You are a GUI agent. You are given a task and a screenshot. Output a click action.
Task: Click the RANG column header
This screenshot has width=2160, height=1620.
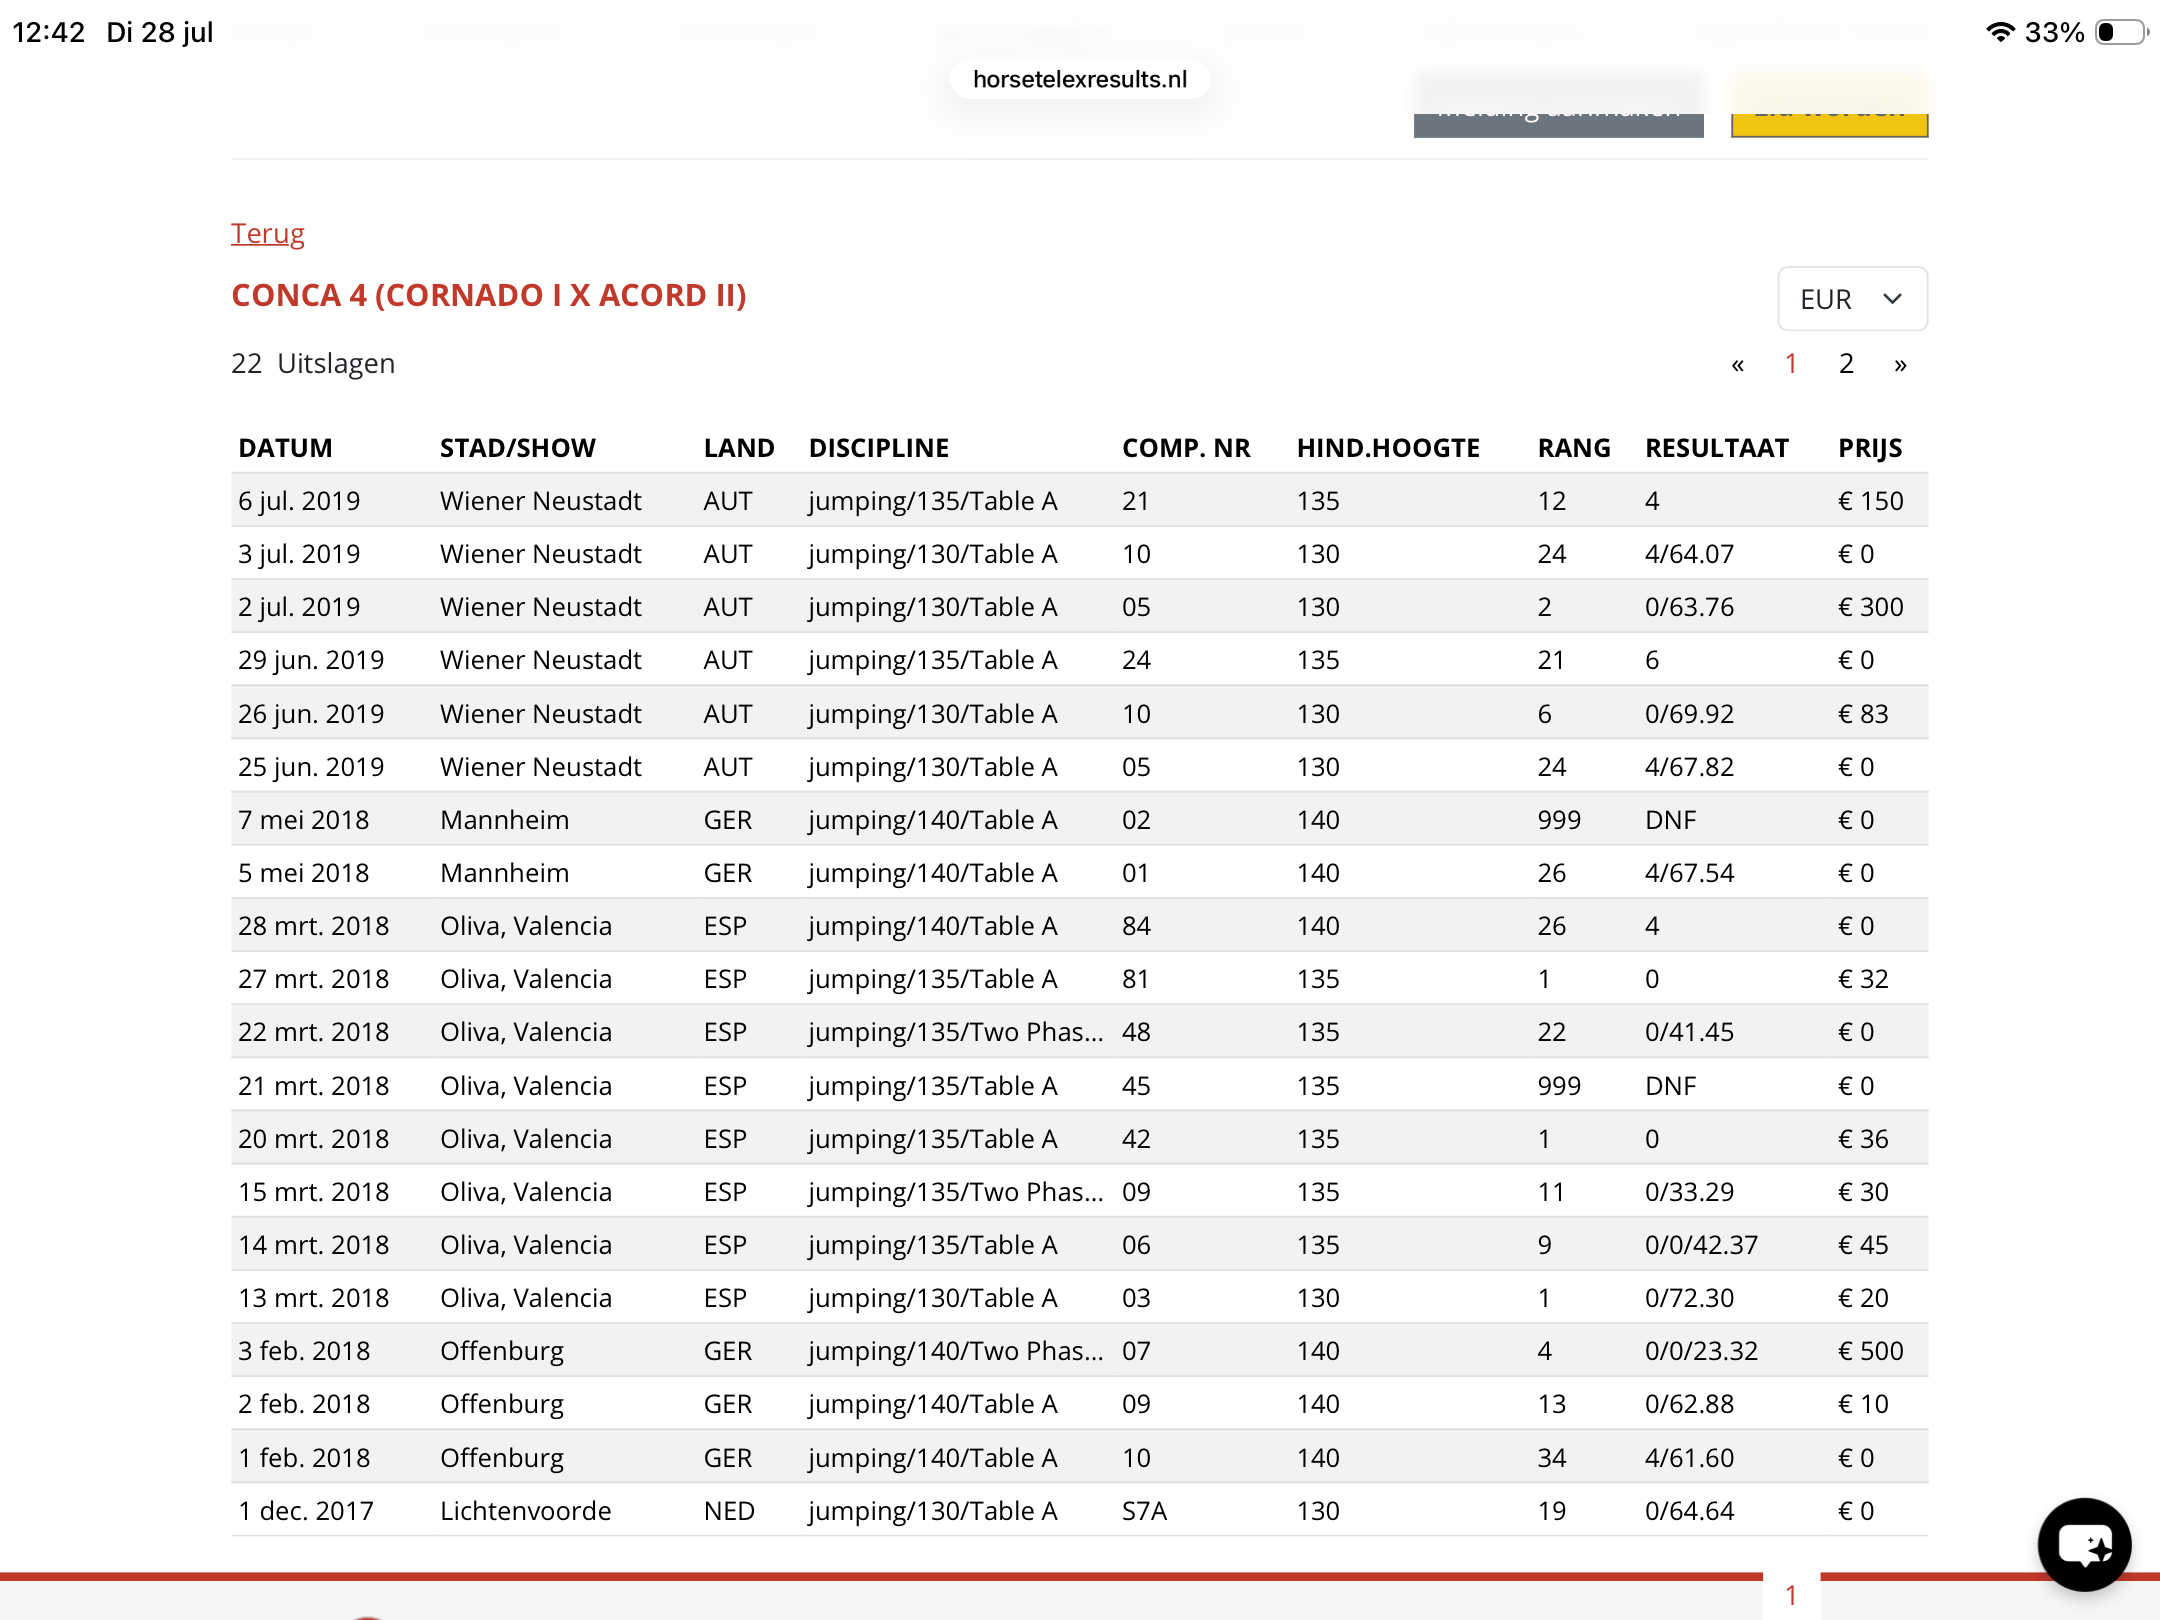coord(1574,448)
